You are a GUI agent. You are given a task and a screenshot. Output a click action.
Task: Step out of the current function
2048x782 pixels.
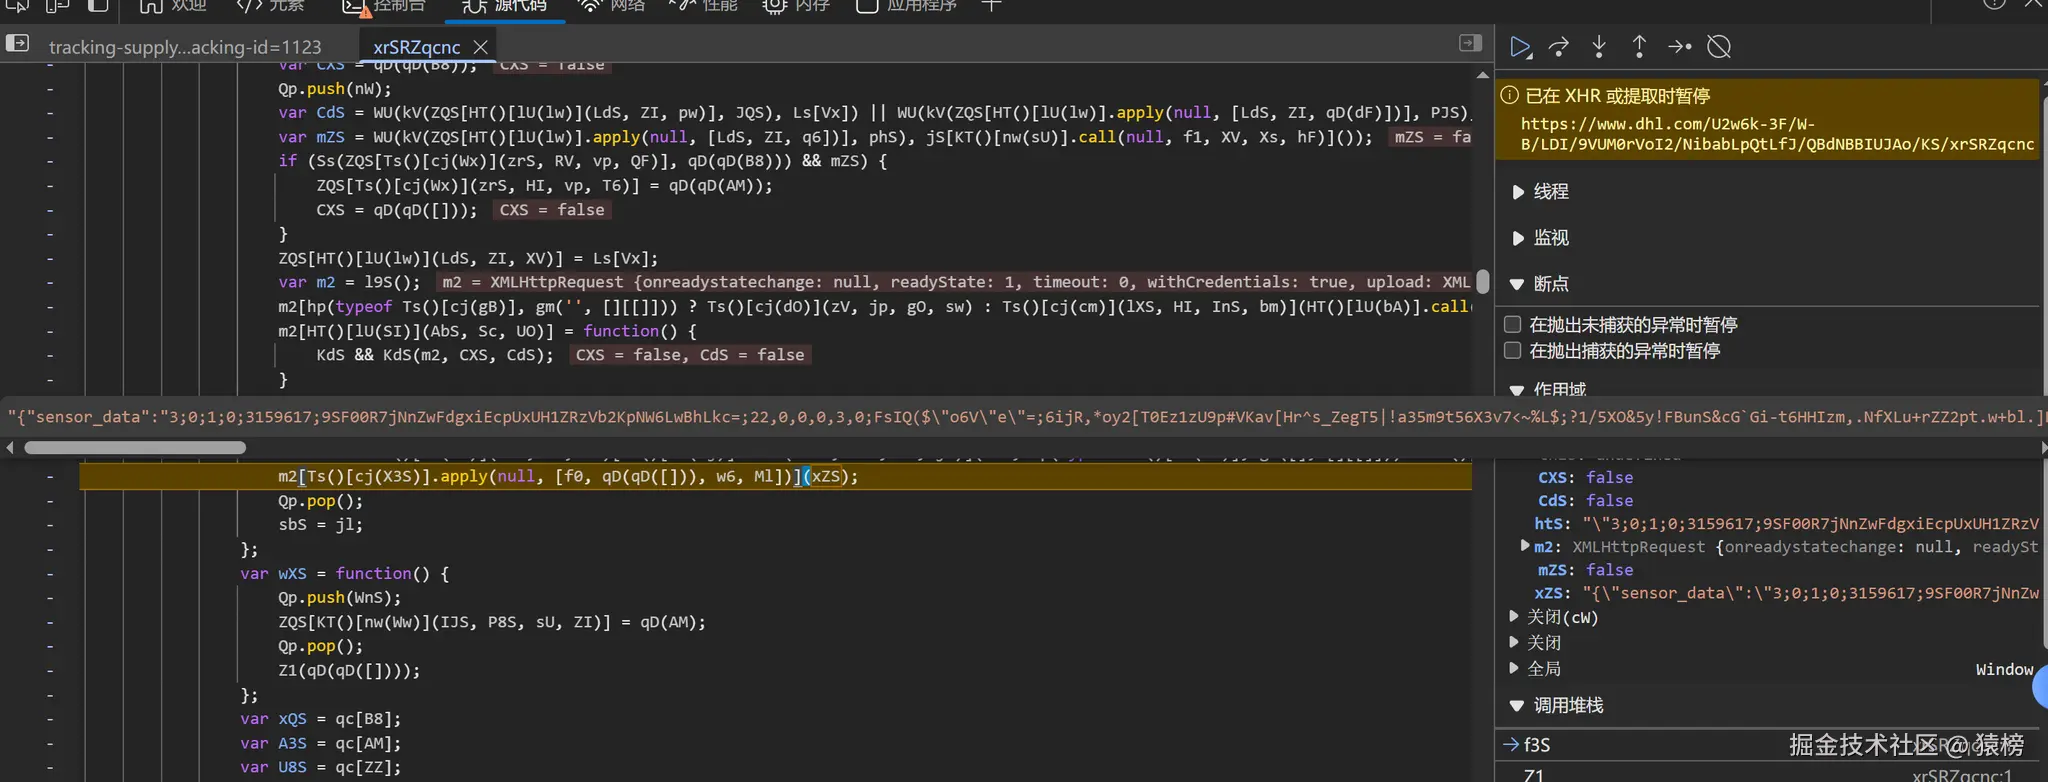point(1639,47)
